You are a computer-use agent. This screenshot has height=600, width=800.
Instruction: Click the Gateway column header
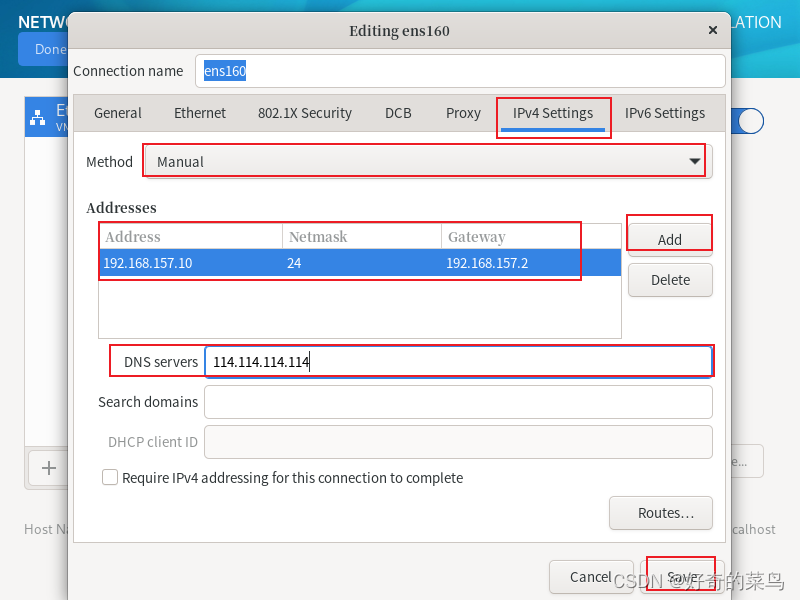(531, 237)
